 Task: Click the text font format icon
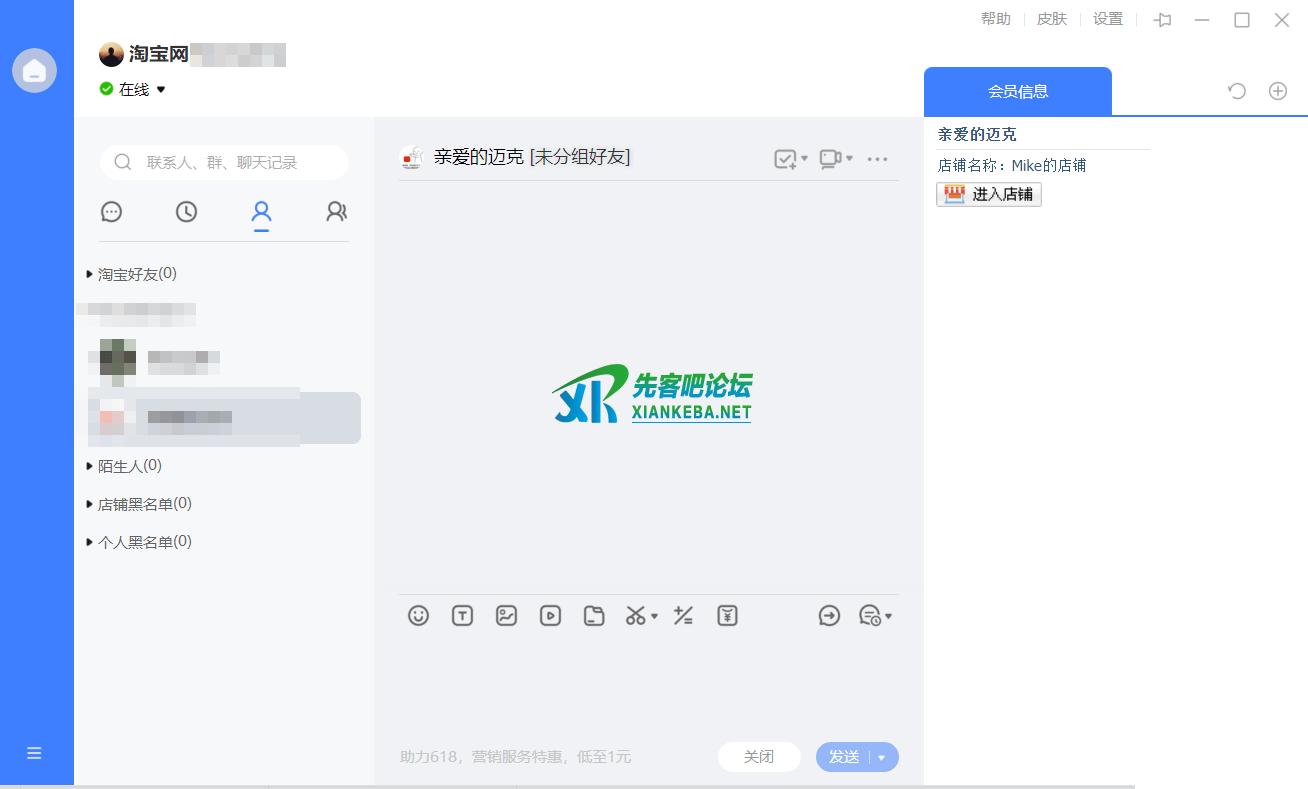point(462,616)
